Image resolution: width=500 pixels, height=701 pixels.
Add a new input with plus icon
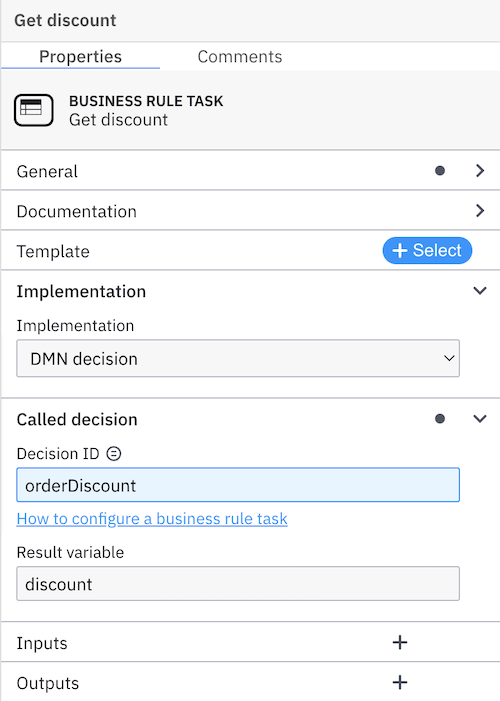pyautogui.click(x=400, y=642)
